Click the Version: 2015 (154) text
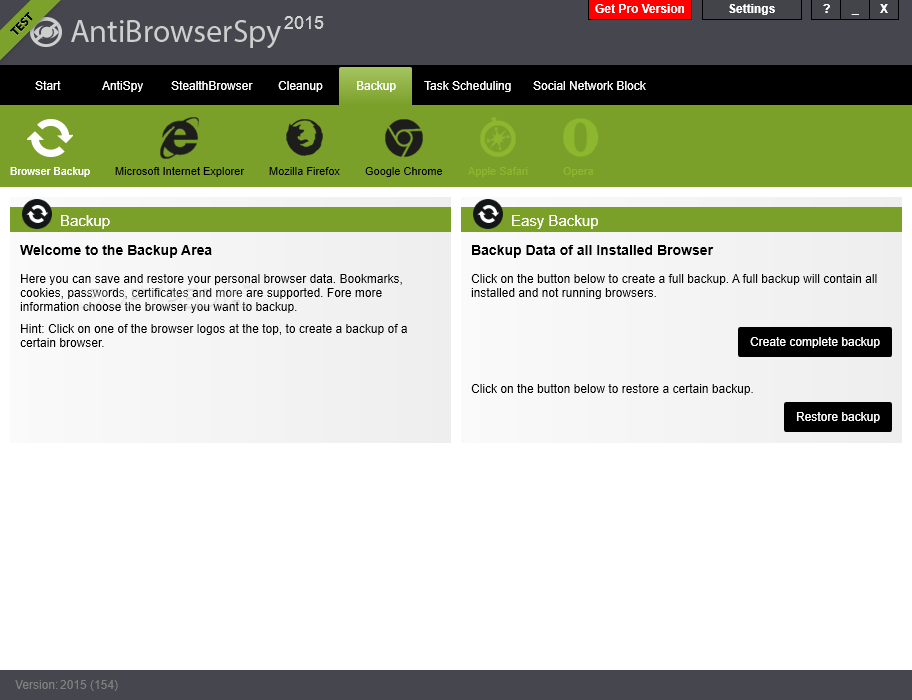The image size is (912, 700). point(67,685)
